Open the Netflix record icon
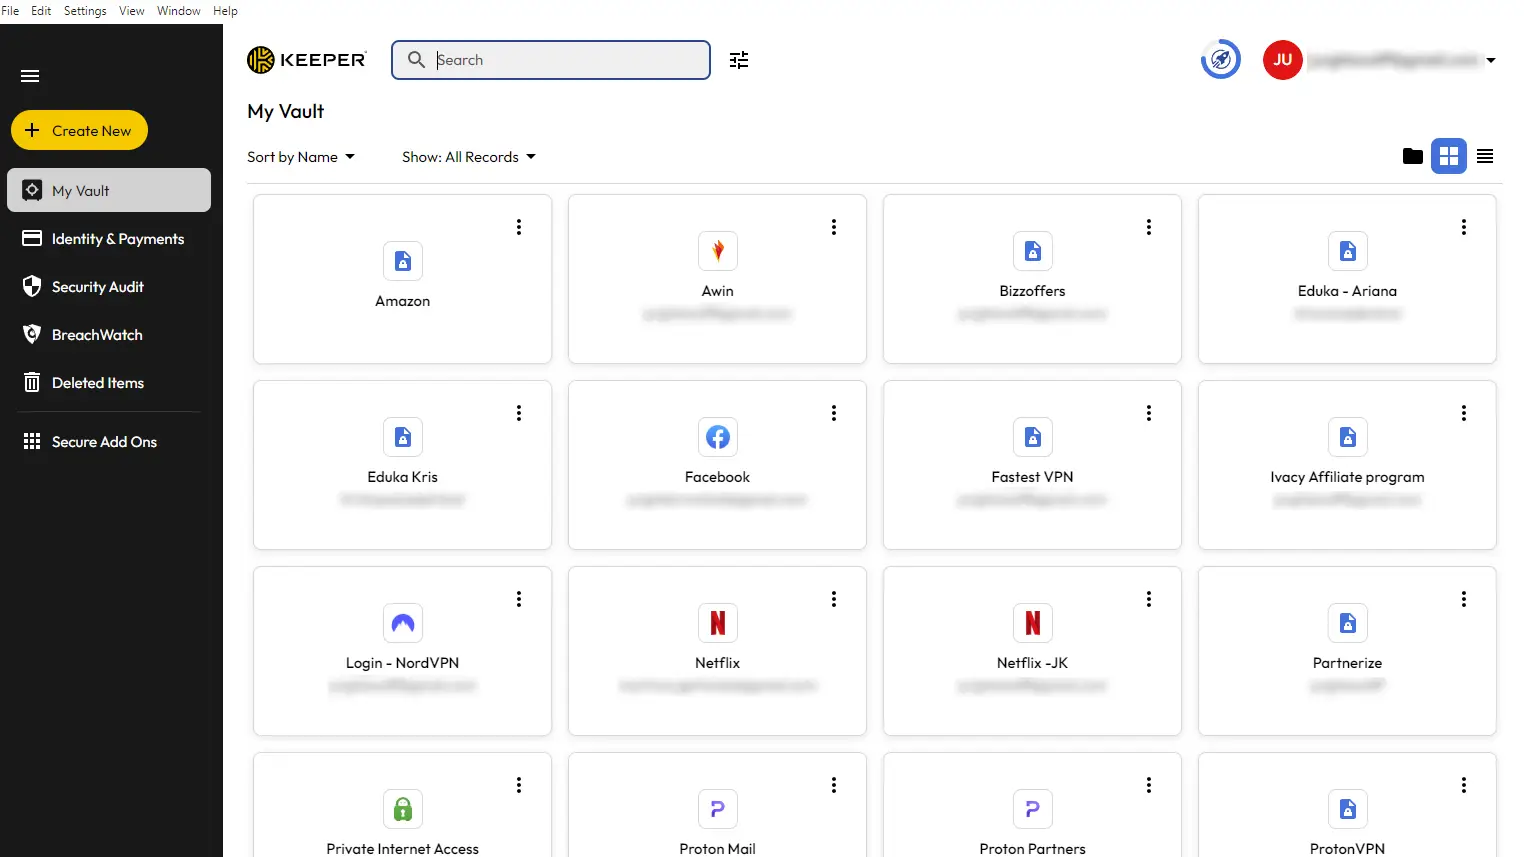 (718, 623)
